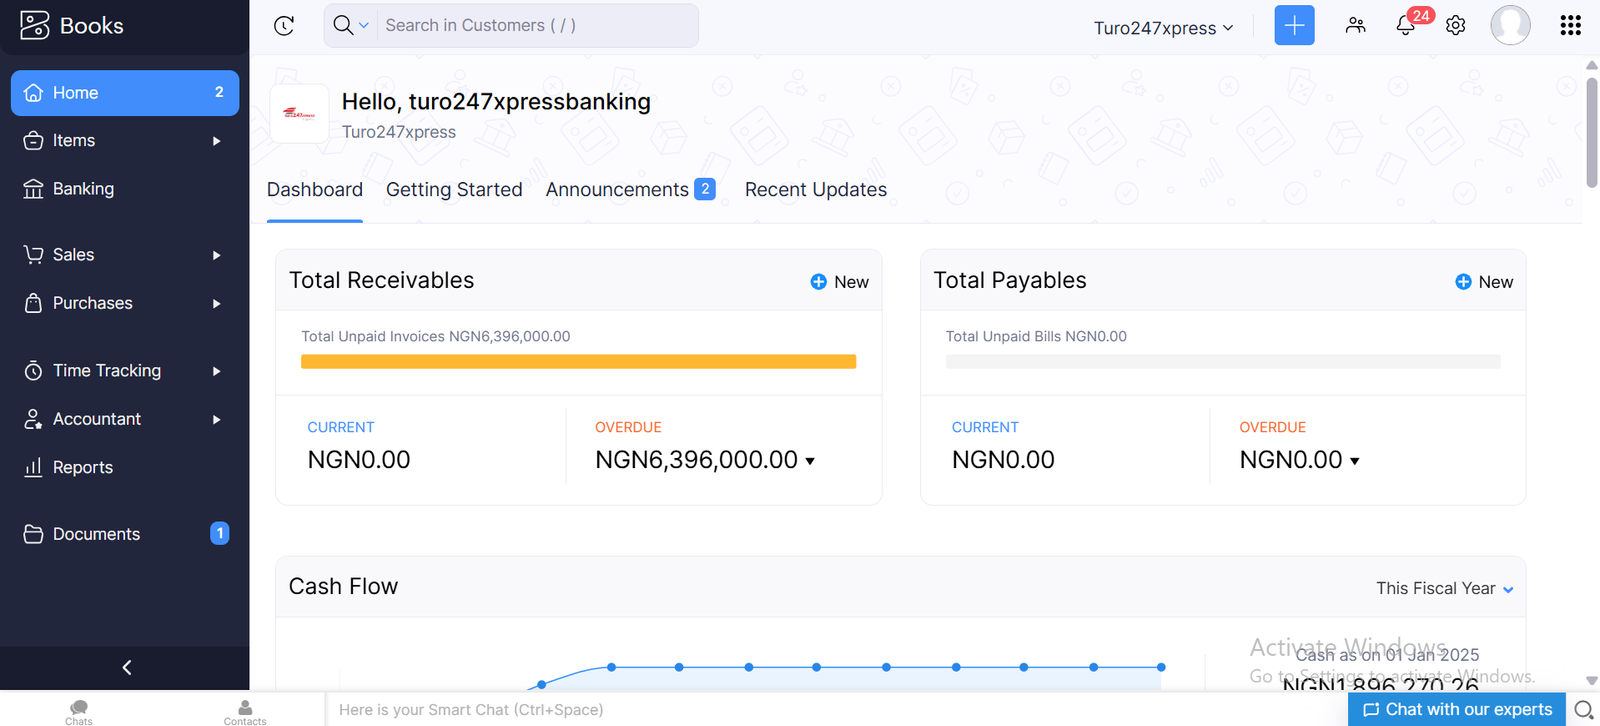1600x726 pixels.
Task: Open the user profile avatar
Action: click(x=1510, y=26)
